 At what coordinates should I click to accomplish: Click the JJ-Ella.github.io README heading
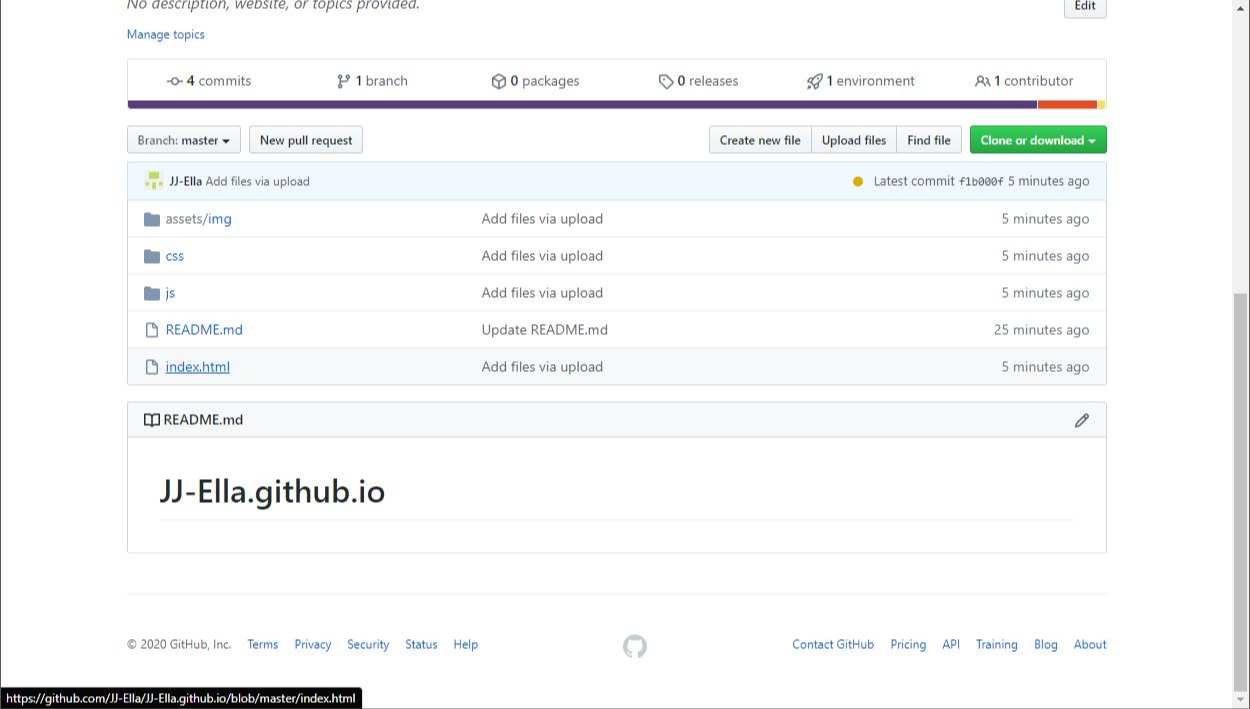272,491
